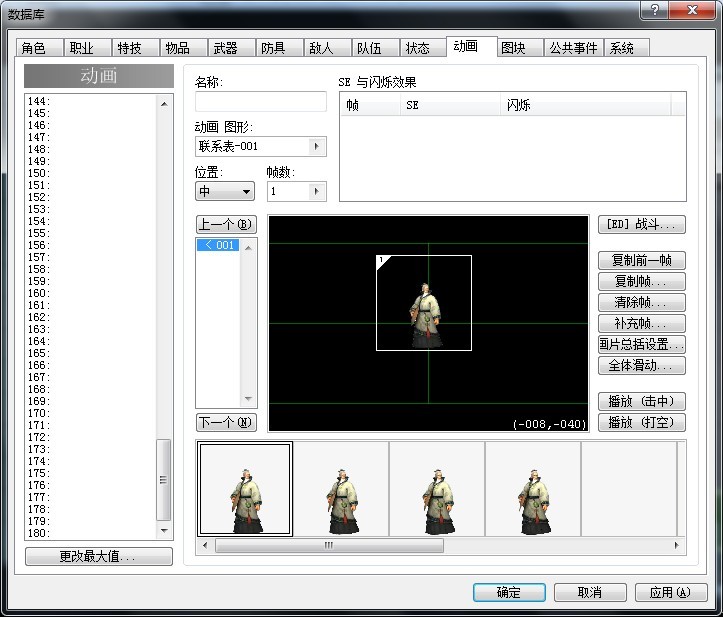The image size is (723, 617).
Task: Click the animation list scroll up arrow
Action: coord(164,104)
